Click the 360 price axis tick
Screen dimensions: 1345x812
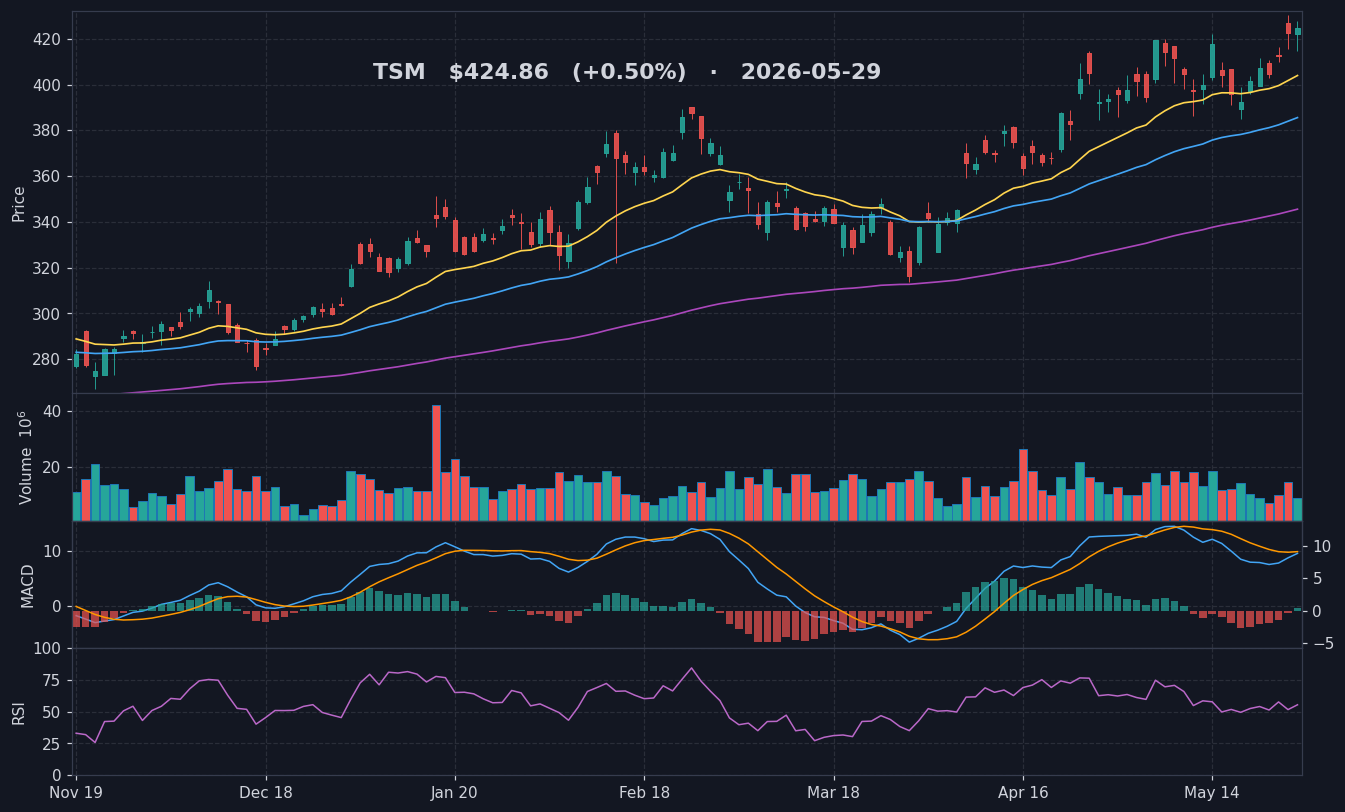click(47, 177)
